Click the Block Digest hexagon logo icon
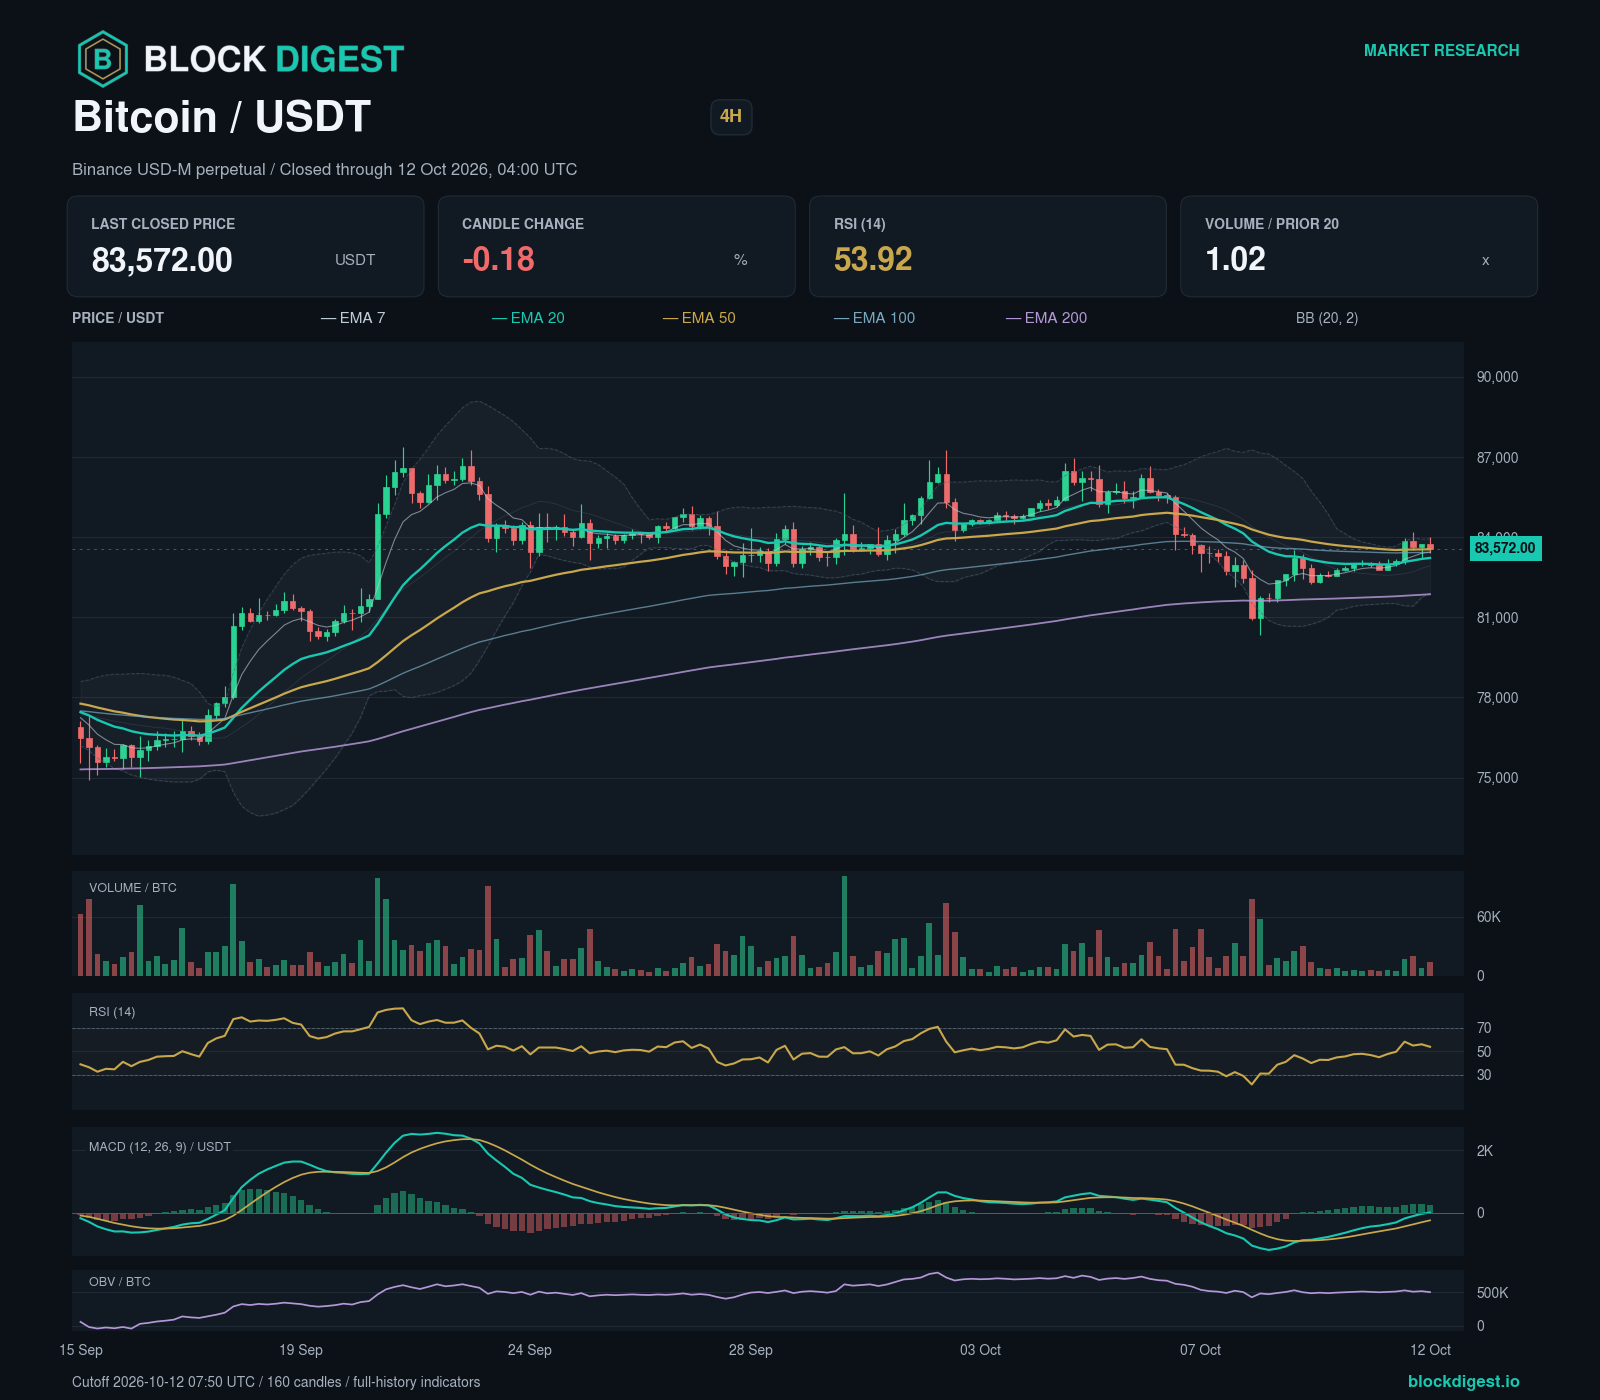The image size is (1600, 1400). 103,59
